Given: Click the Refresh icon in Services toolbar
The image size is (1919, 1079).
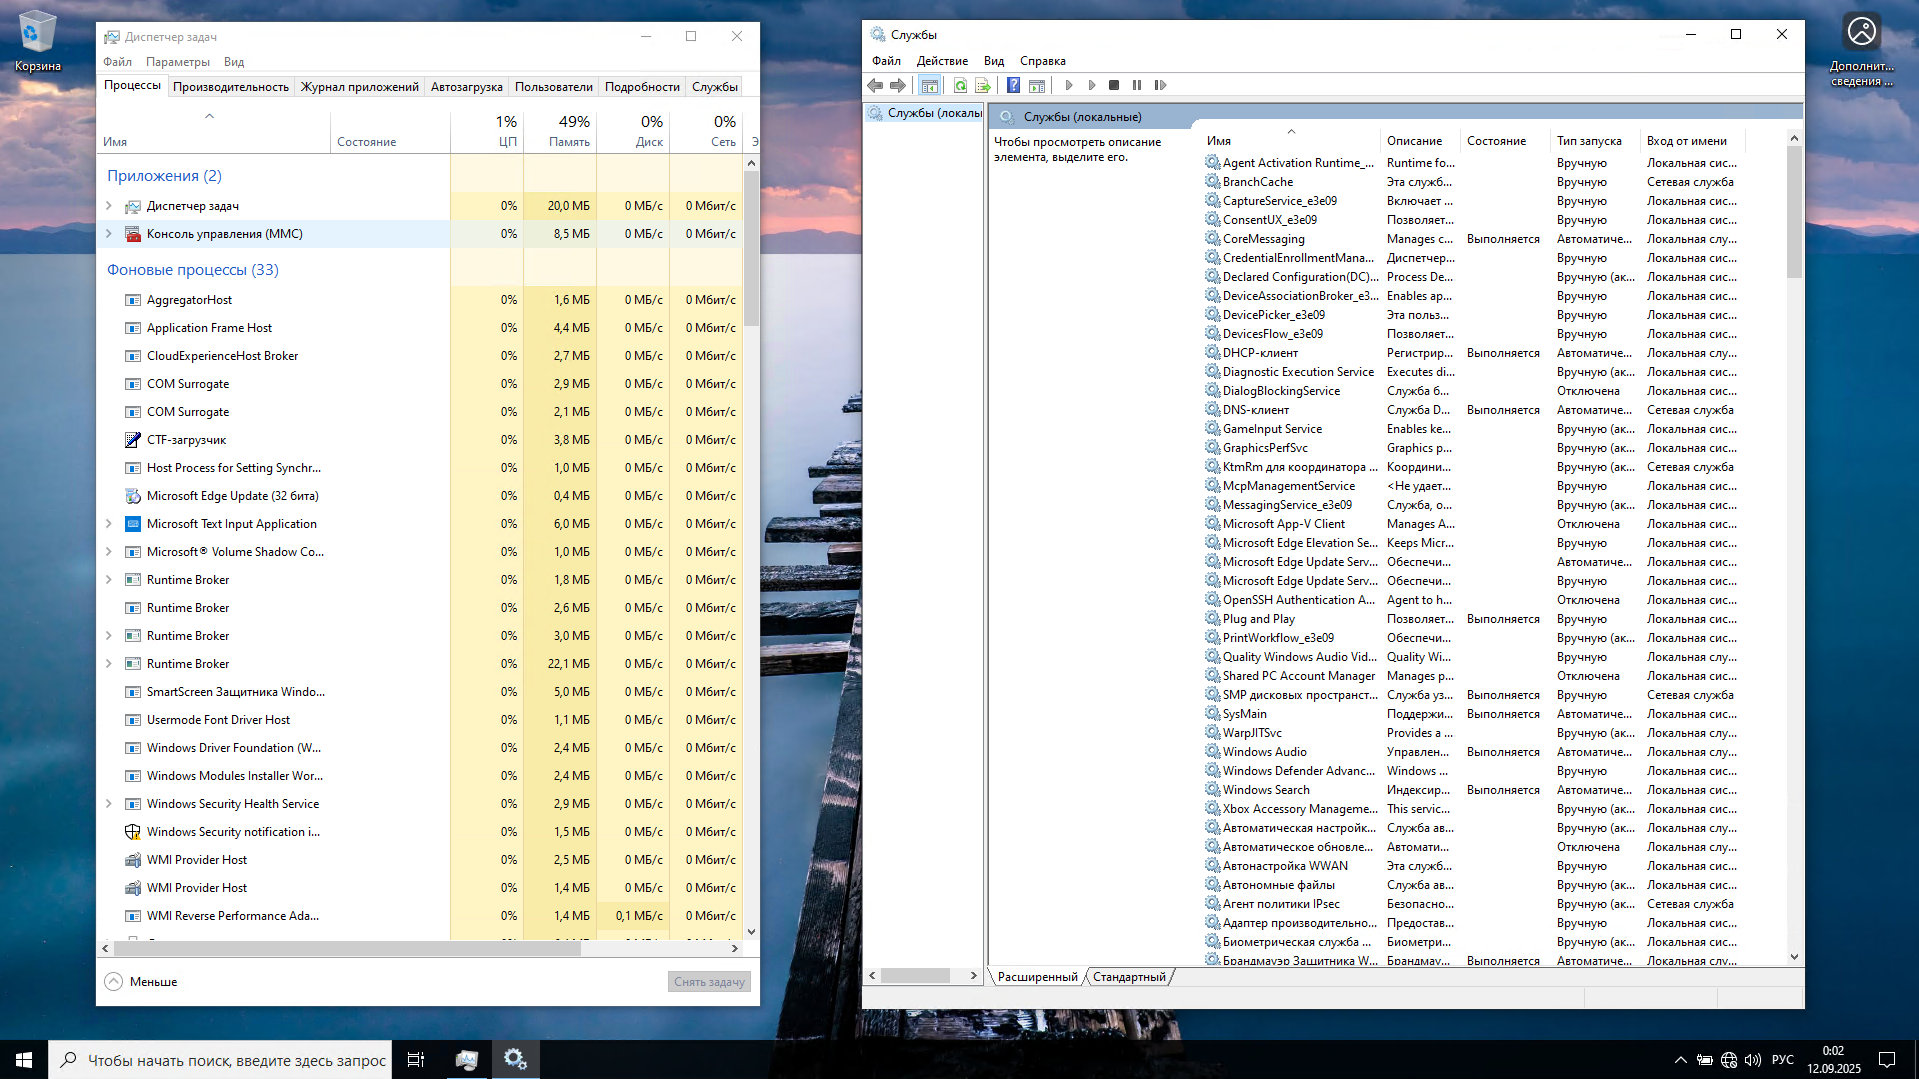Looking at the screenshot, I should point(960,85).
